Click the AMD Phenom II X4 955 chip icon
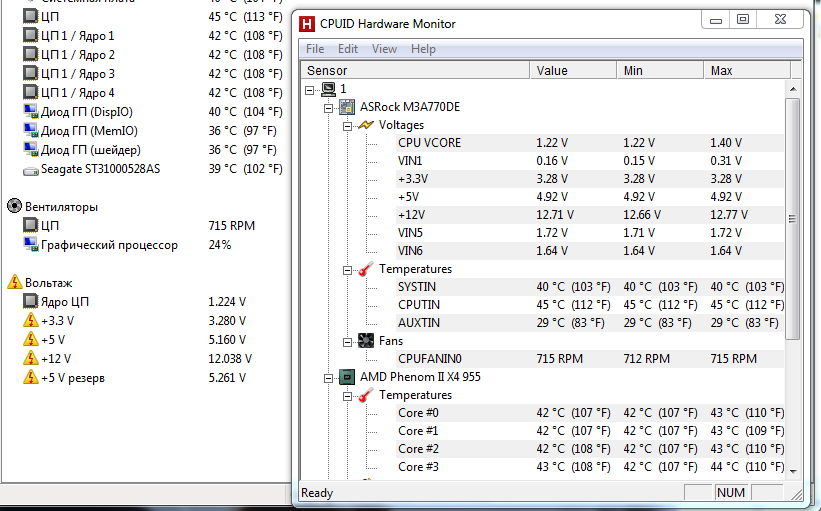Viewport: 821px width, 511px height. pos(347,377)
